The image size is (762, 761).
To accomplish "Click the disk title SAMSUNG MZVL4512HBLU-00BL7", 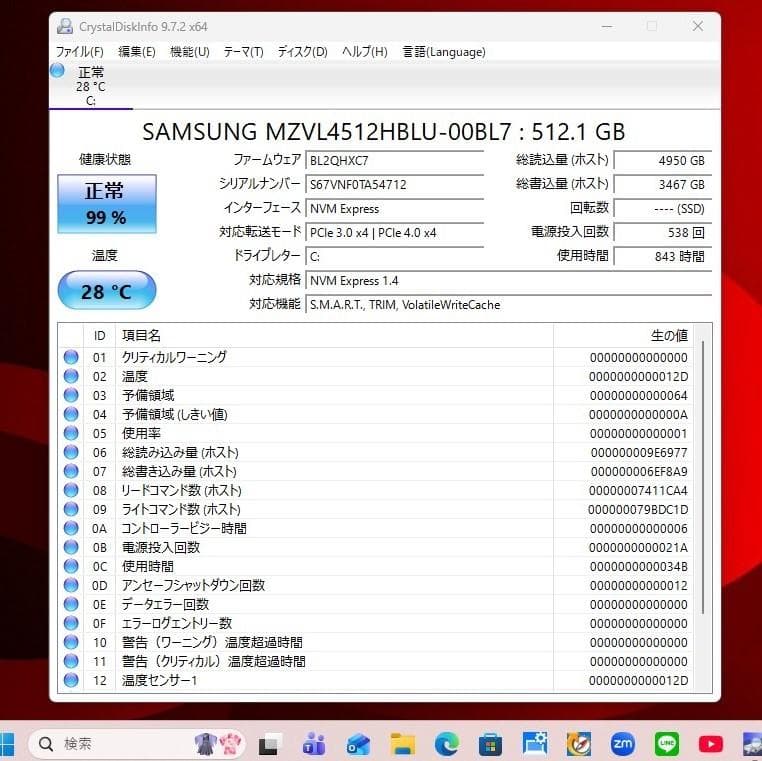I will pyautogui.click(x=327, y=132).
